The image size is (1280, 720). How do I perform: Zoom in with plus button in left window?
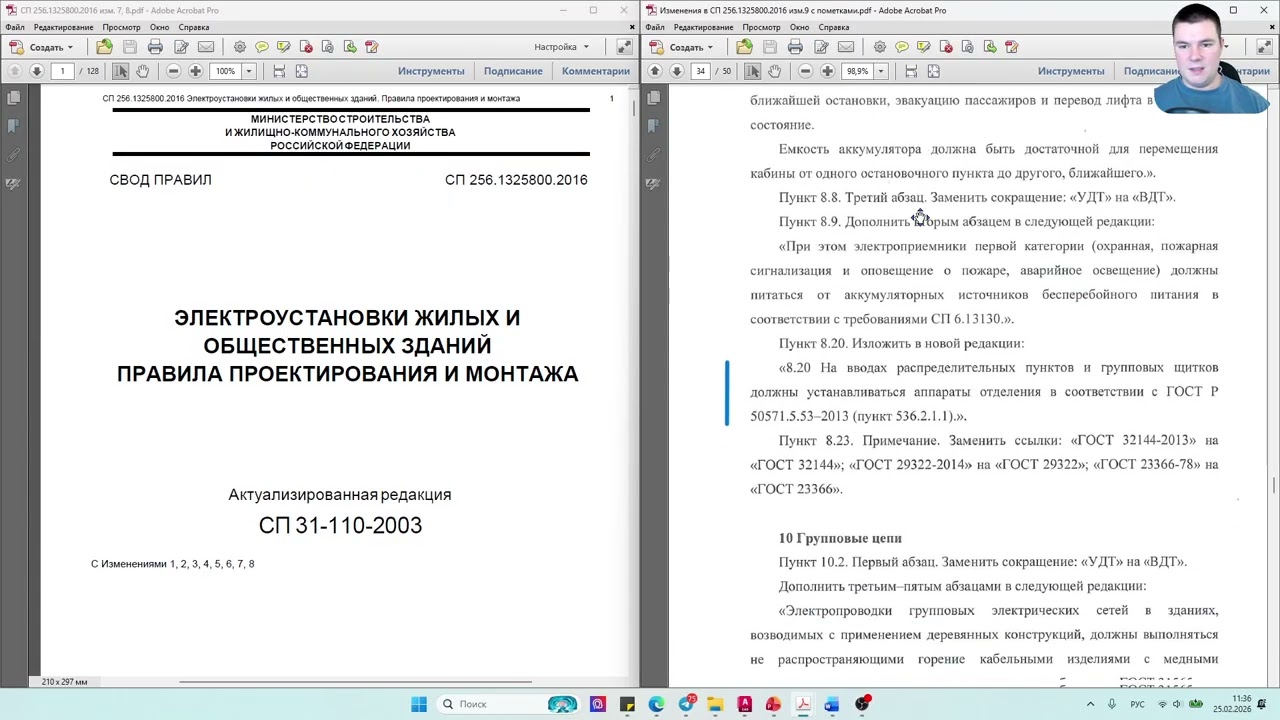coord(195,71)
